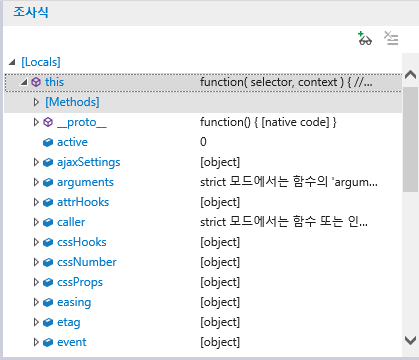This screenshot has height=360, width=419.
Task: Click the Add watch glasses icon
Action: pos(365,38)
